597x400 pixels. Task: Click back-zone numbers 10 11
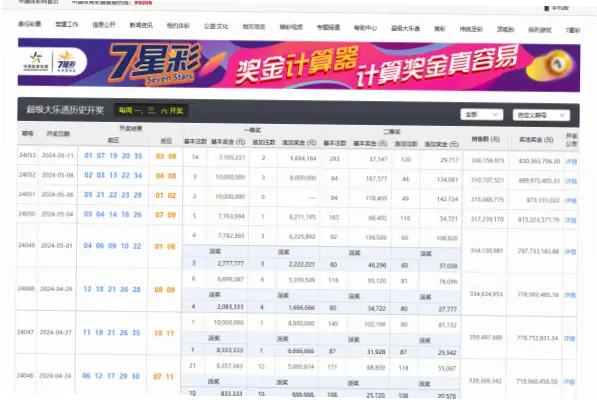pos(164,333)
